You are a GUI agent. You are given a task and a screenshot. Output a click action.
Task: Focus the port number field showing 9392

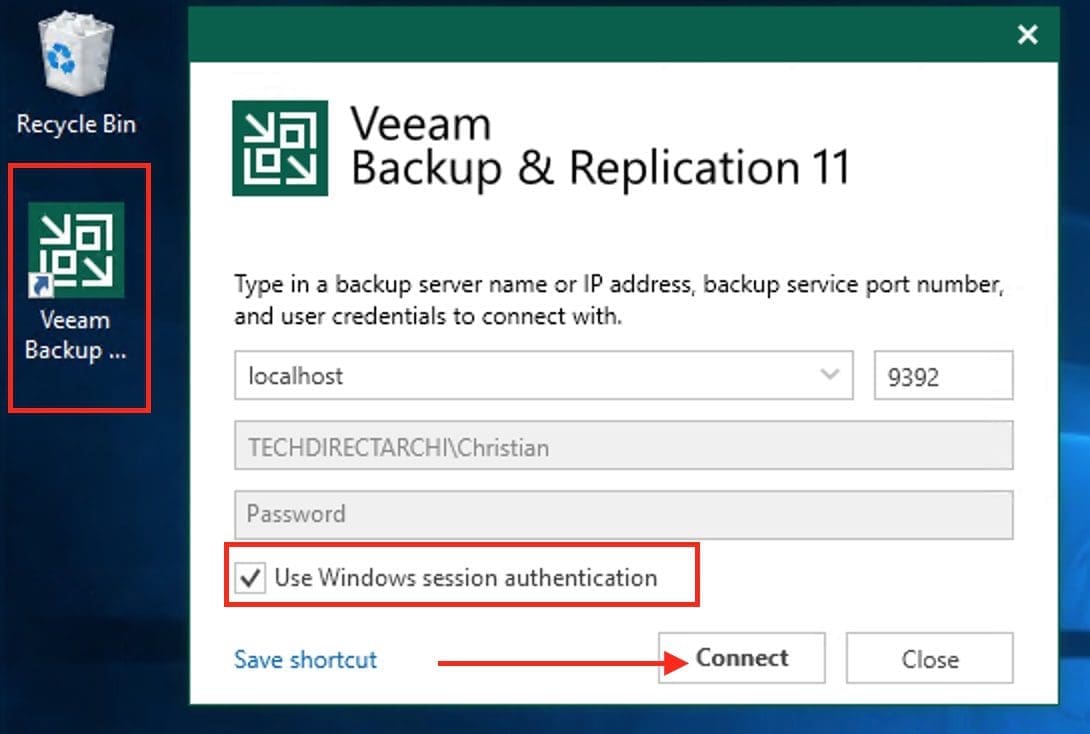click(943, 376)
